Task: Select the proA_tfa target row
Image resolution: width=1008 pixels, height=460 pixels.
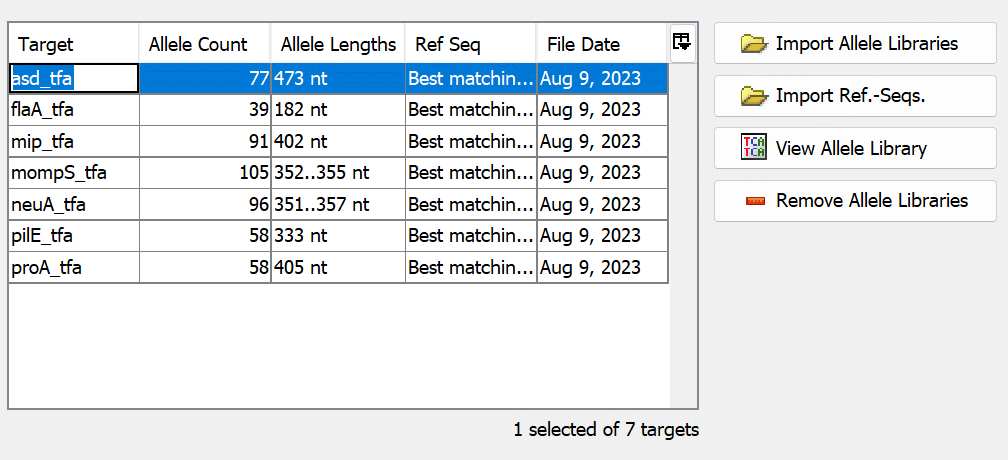Action: coord(48,268)
